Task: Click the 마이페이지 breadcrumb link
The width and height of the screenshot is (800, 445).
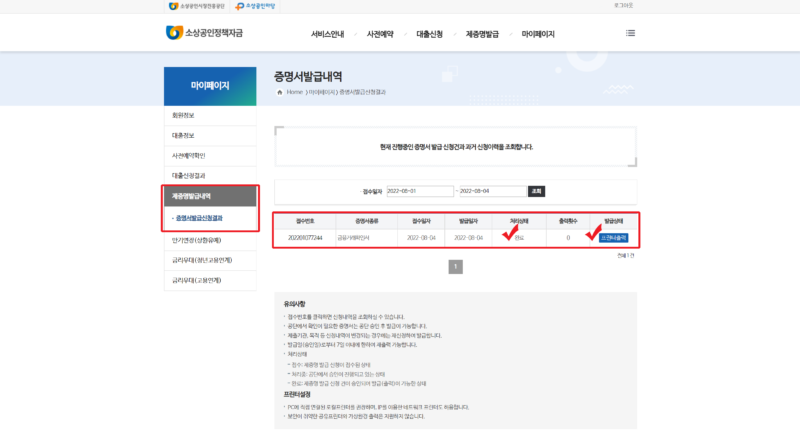Action: (x=321, y=92)
